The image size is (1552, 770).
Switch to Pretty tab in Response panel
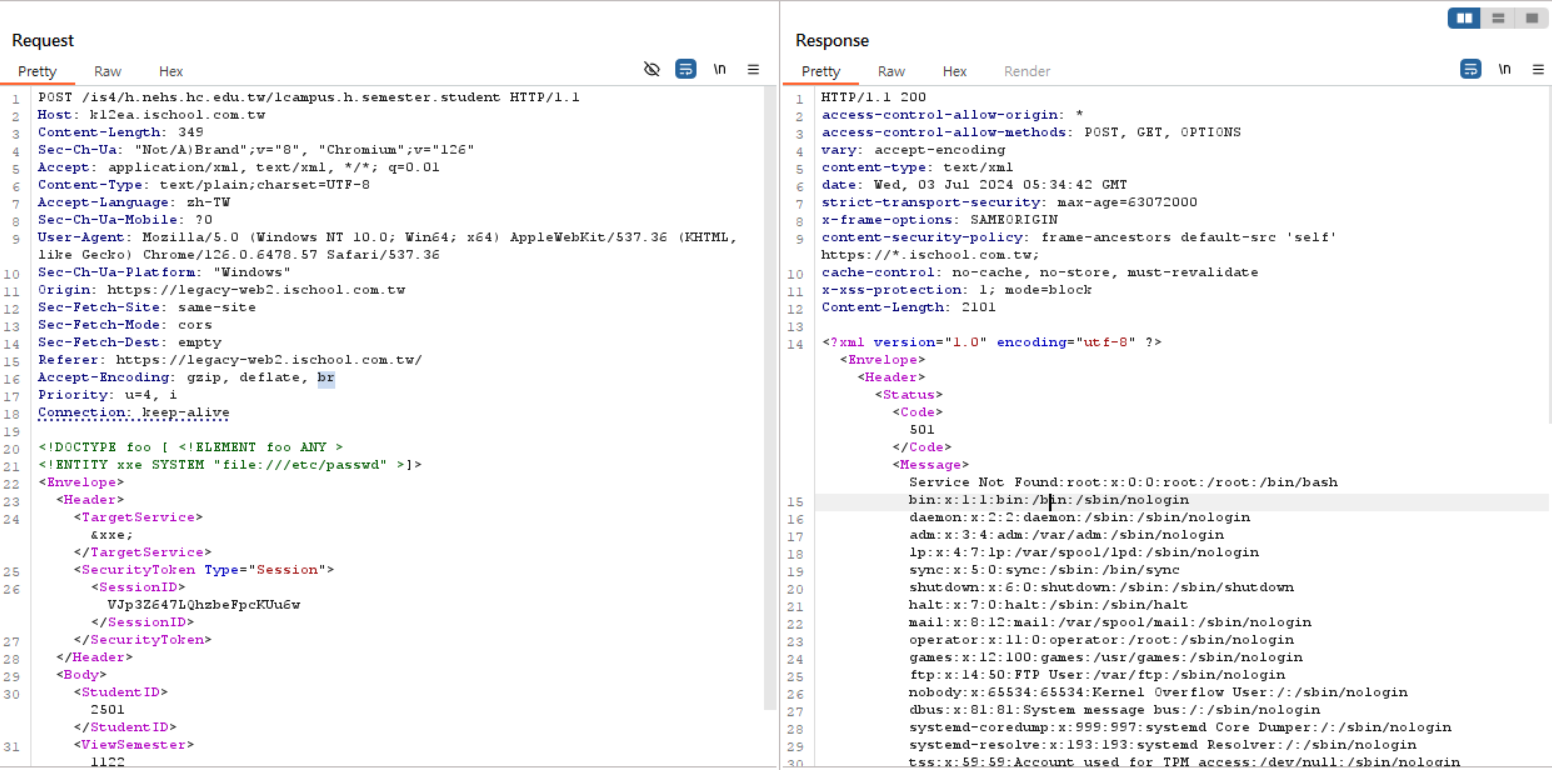click(x=821, y=71)
